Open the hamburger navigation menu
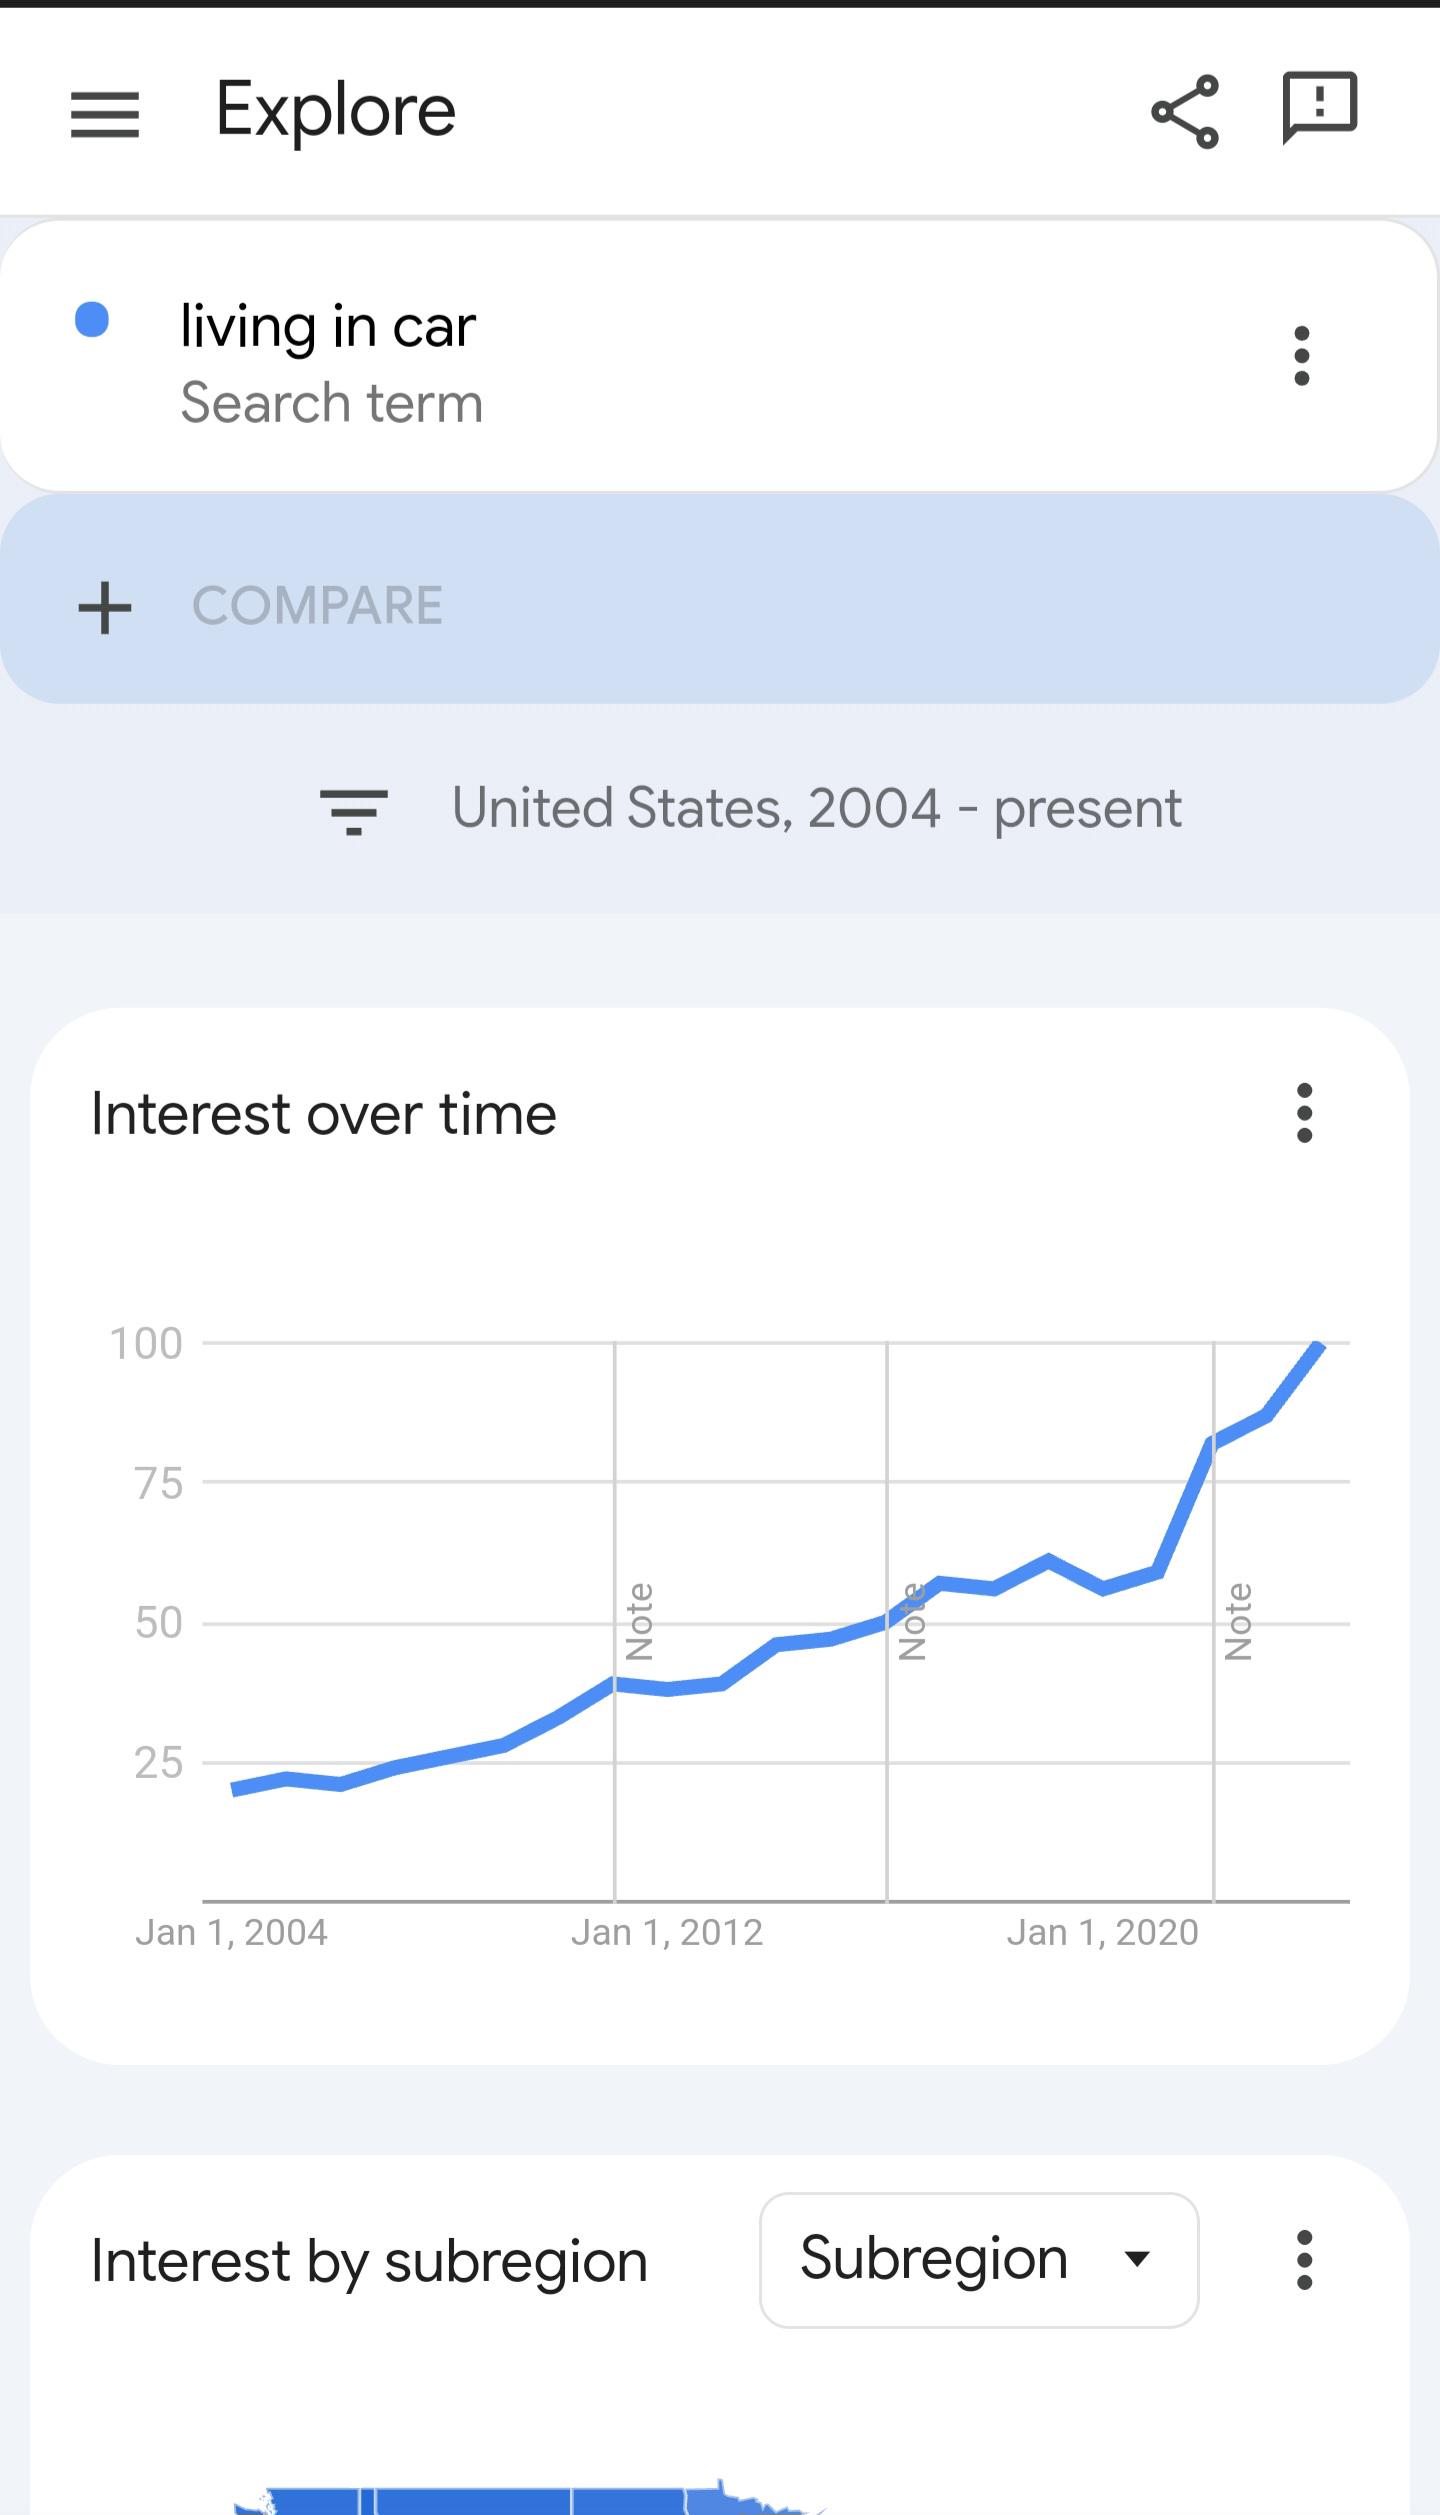This screenshot has width=1440, height=2515. click(104, 113)
